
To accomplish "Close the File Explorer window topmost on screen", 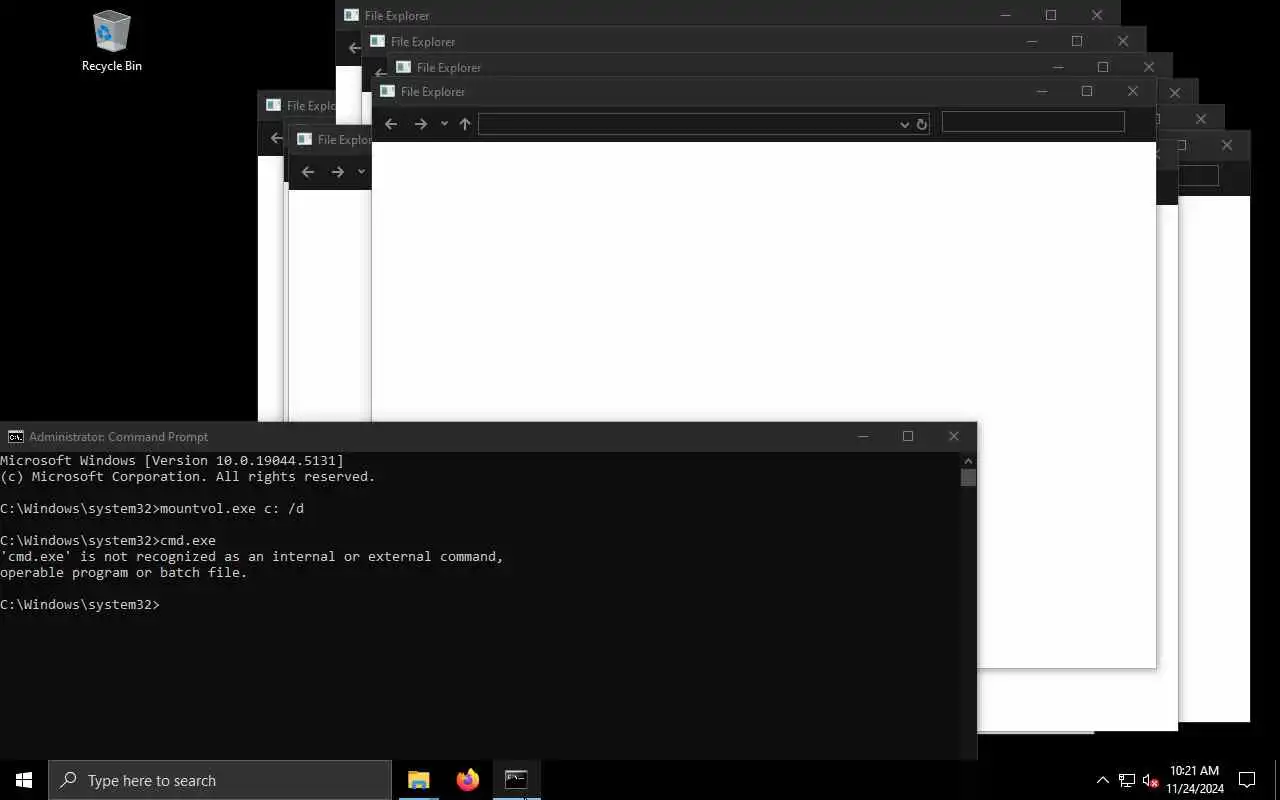I will click(x=1097, y=15).
